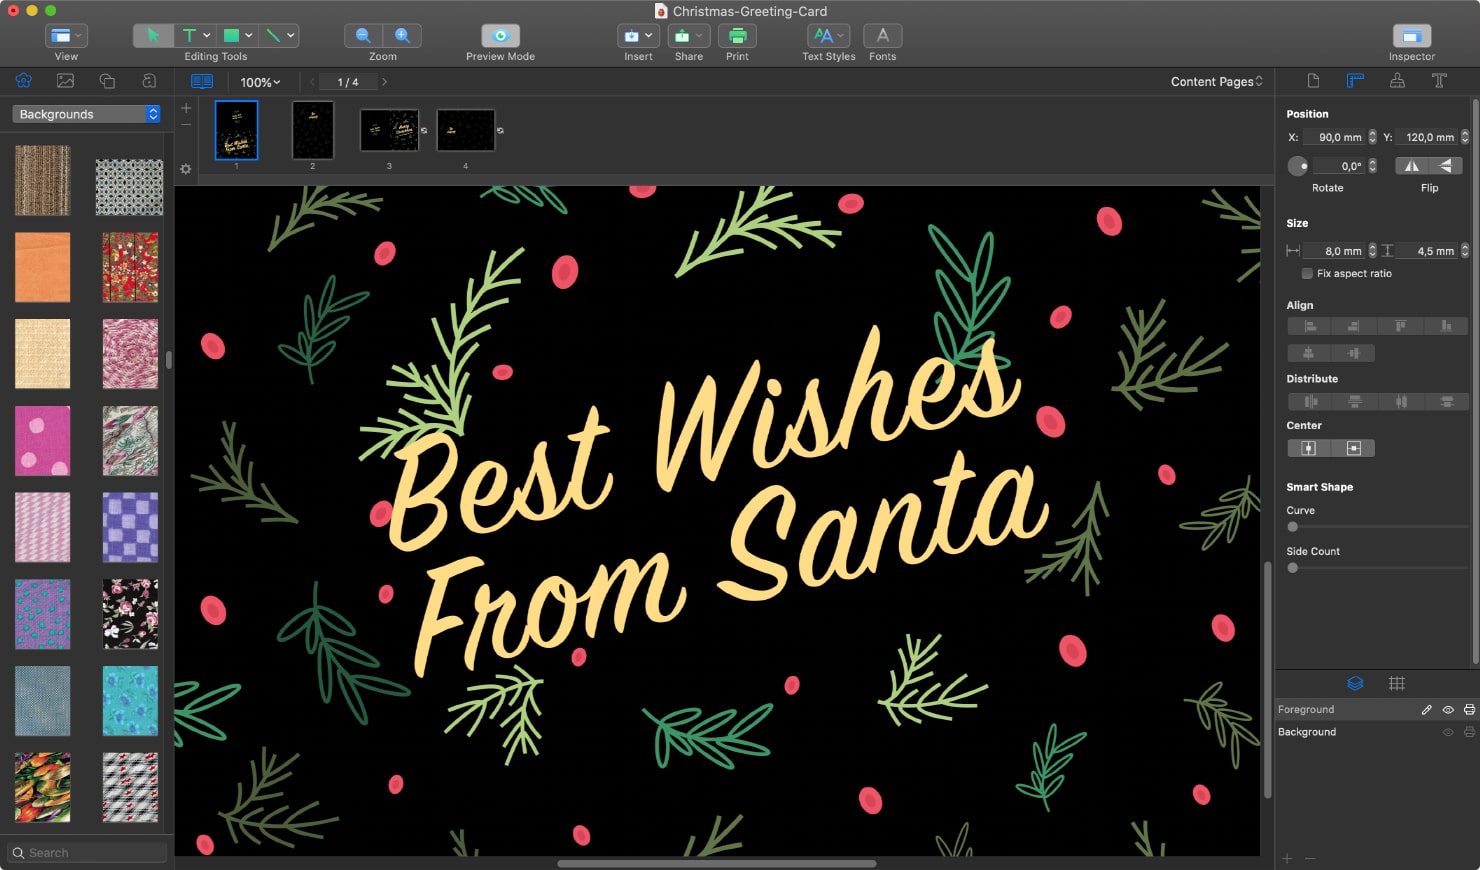Screen dimensions: 1480x870
Task: Open the 100% zoom level dropdown
Action: click(x=258, y=81)
